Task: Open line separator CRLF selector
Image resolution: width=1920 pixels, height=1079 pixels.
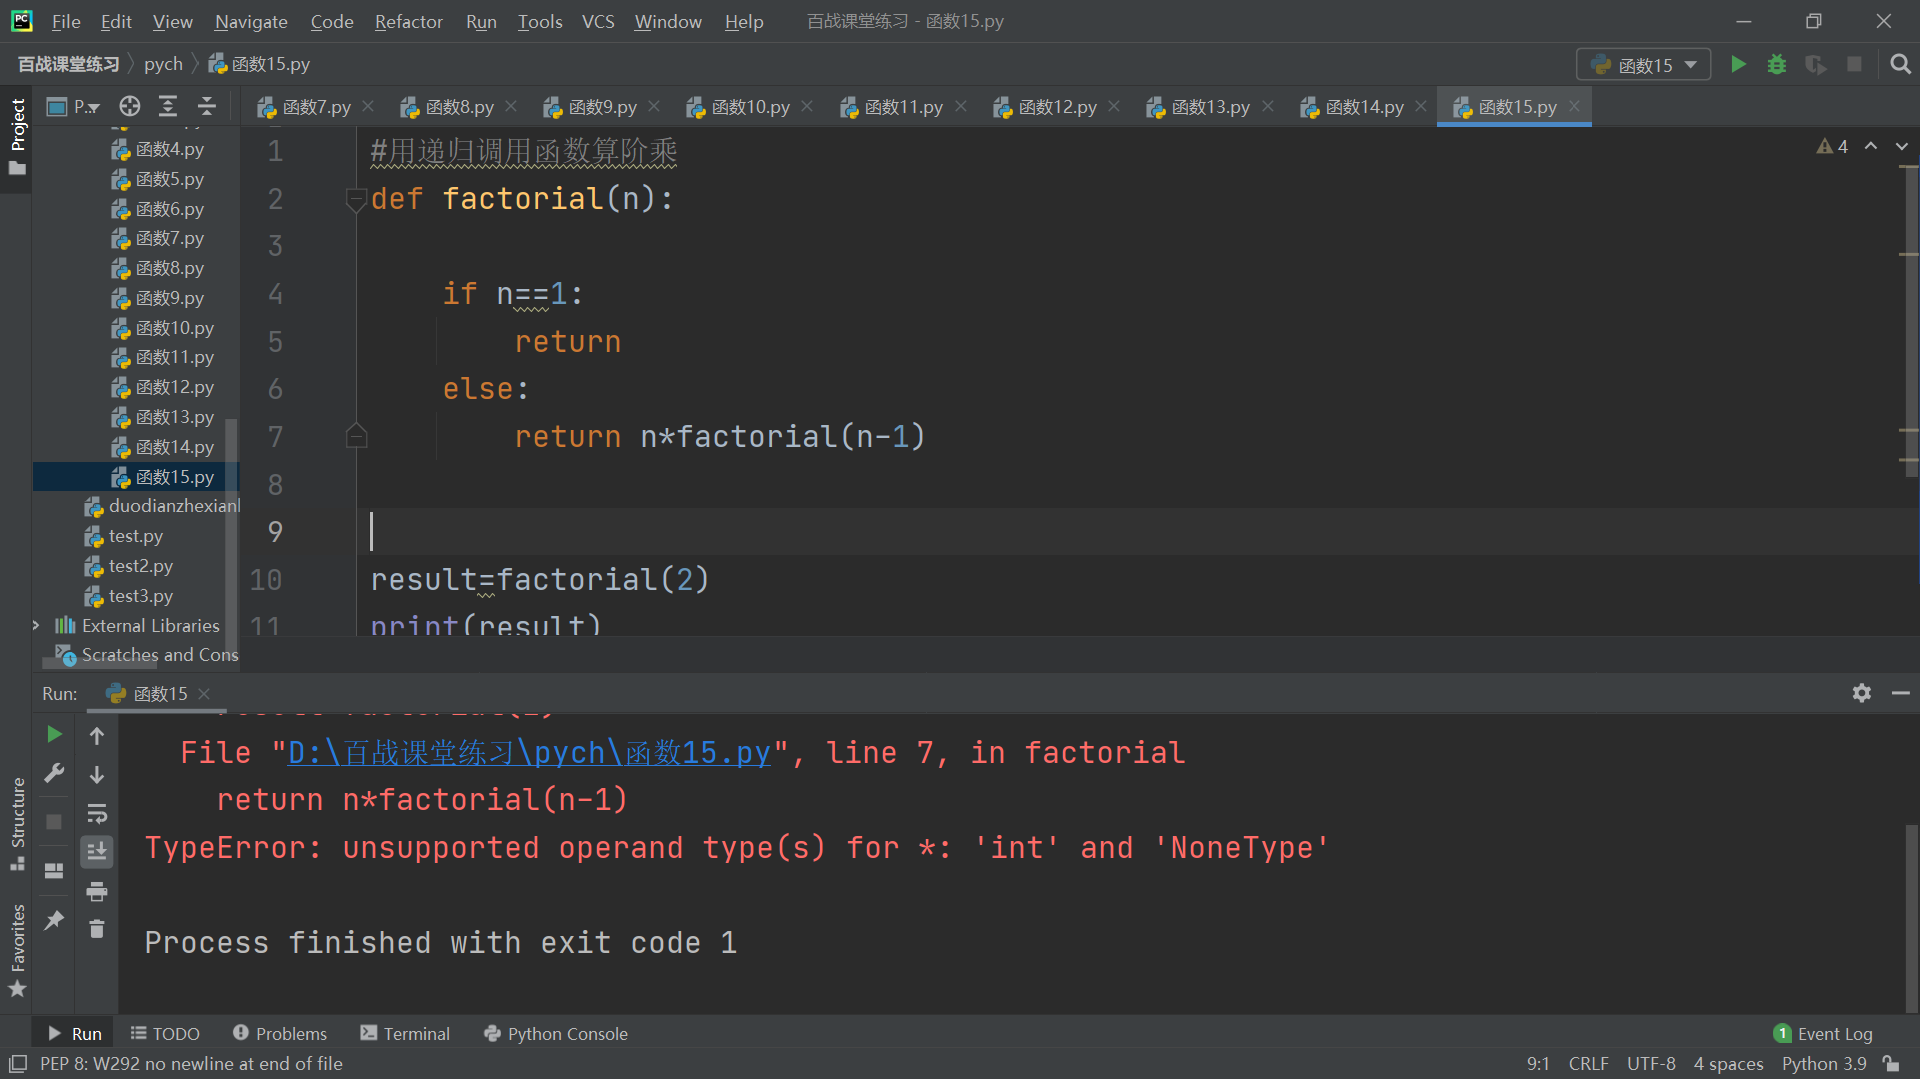Action: (1588, 1064)
